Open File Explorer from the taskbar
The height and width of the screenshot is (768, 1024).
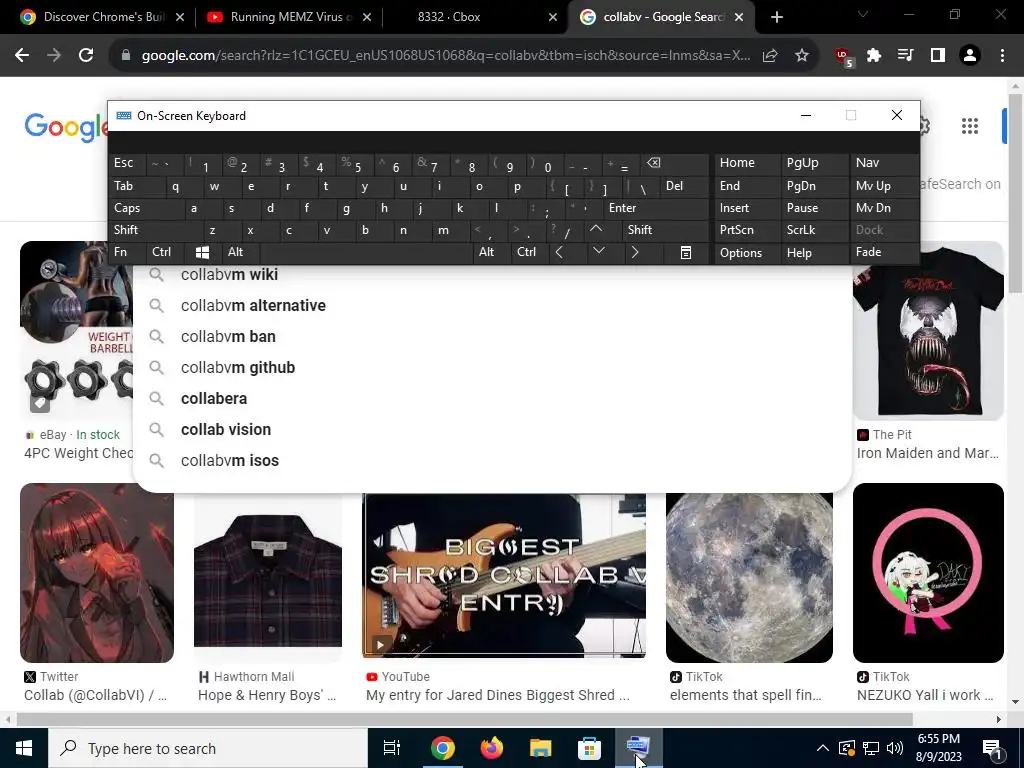pyautogui.click(x=541, y=748)
